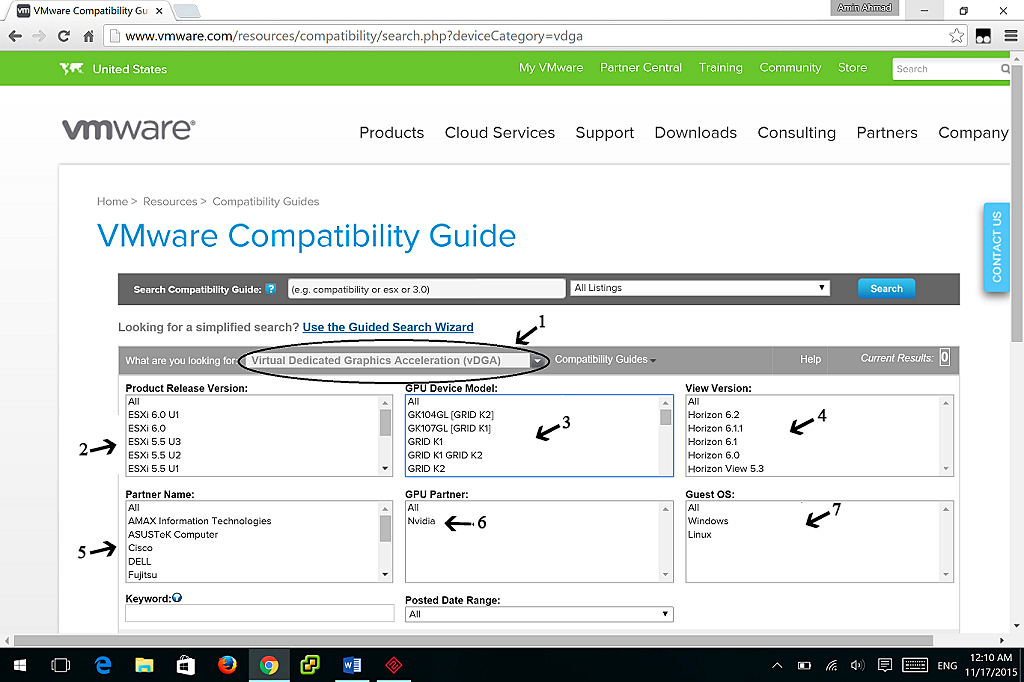Open the Posted Date Range dropdown
The width and height of the screenshot is (1024, 682).
click(539, 614)
